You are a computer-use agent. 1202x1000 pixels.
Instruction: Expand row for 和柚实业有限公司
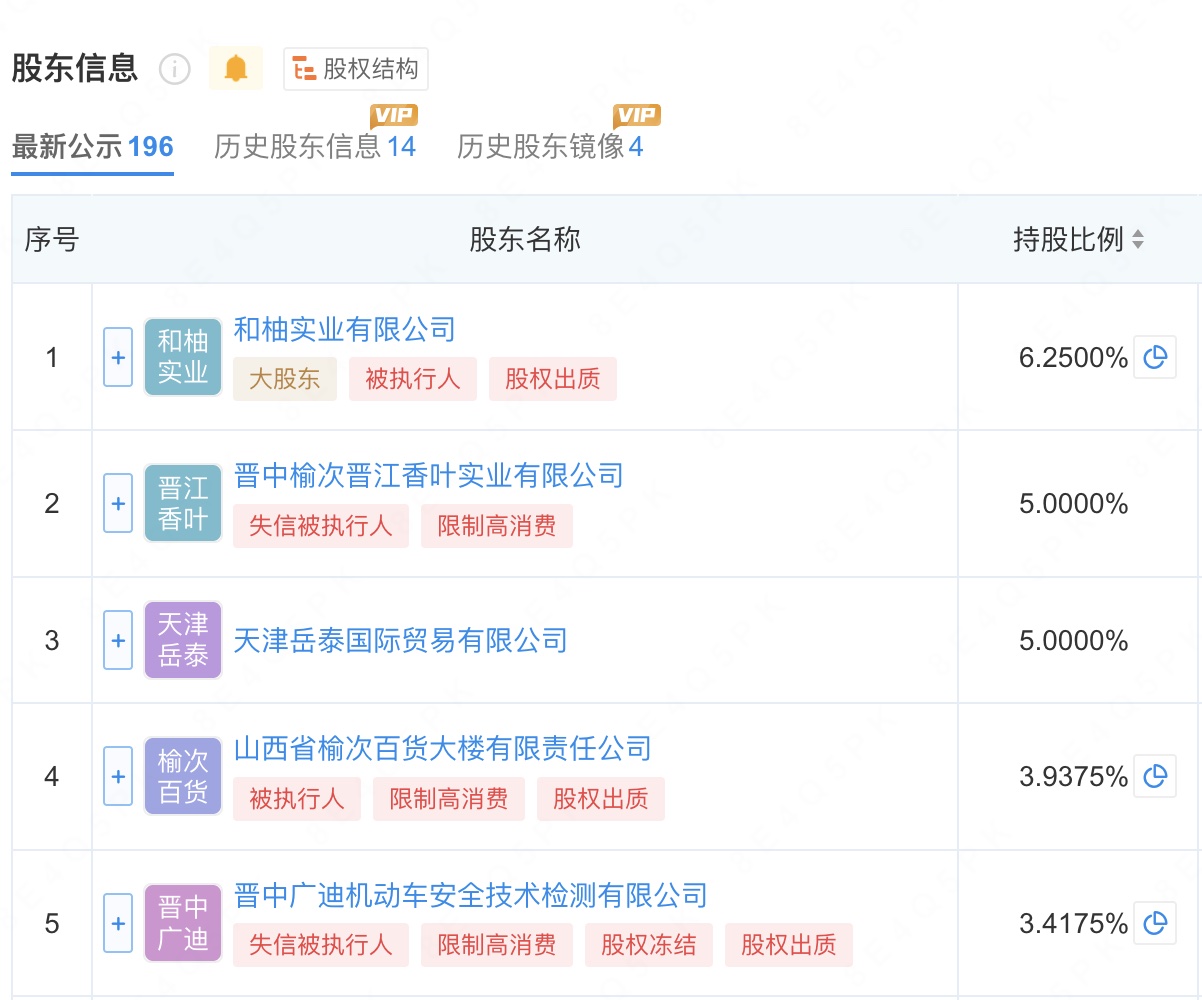(118, 357)
